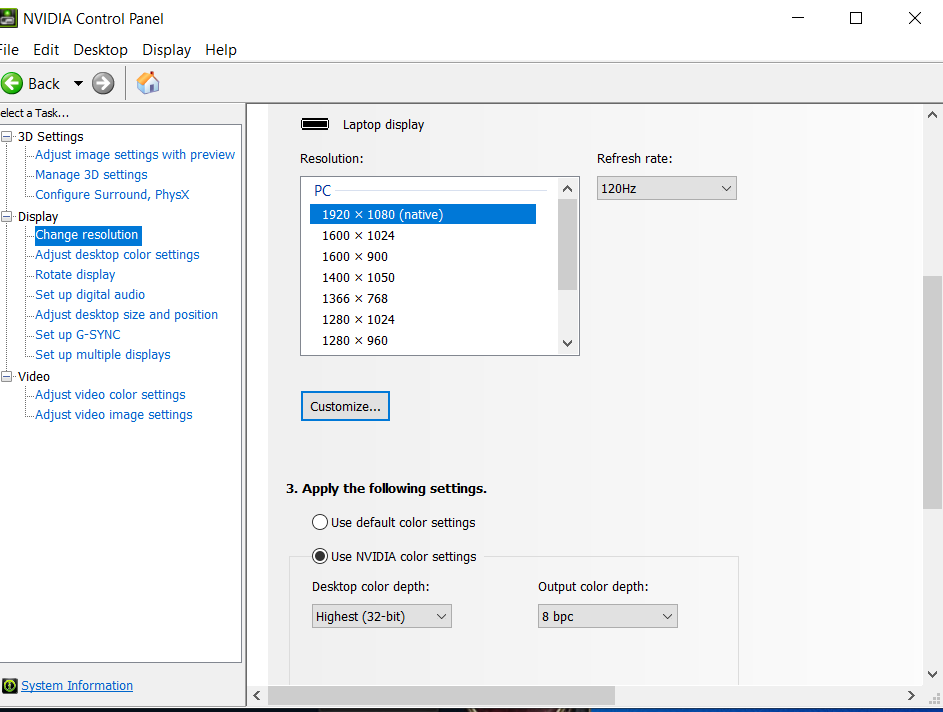
Task: Click the Home icon in toolbar
Action: tap(148, 83)
